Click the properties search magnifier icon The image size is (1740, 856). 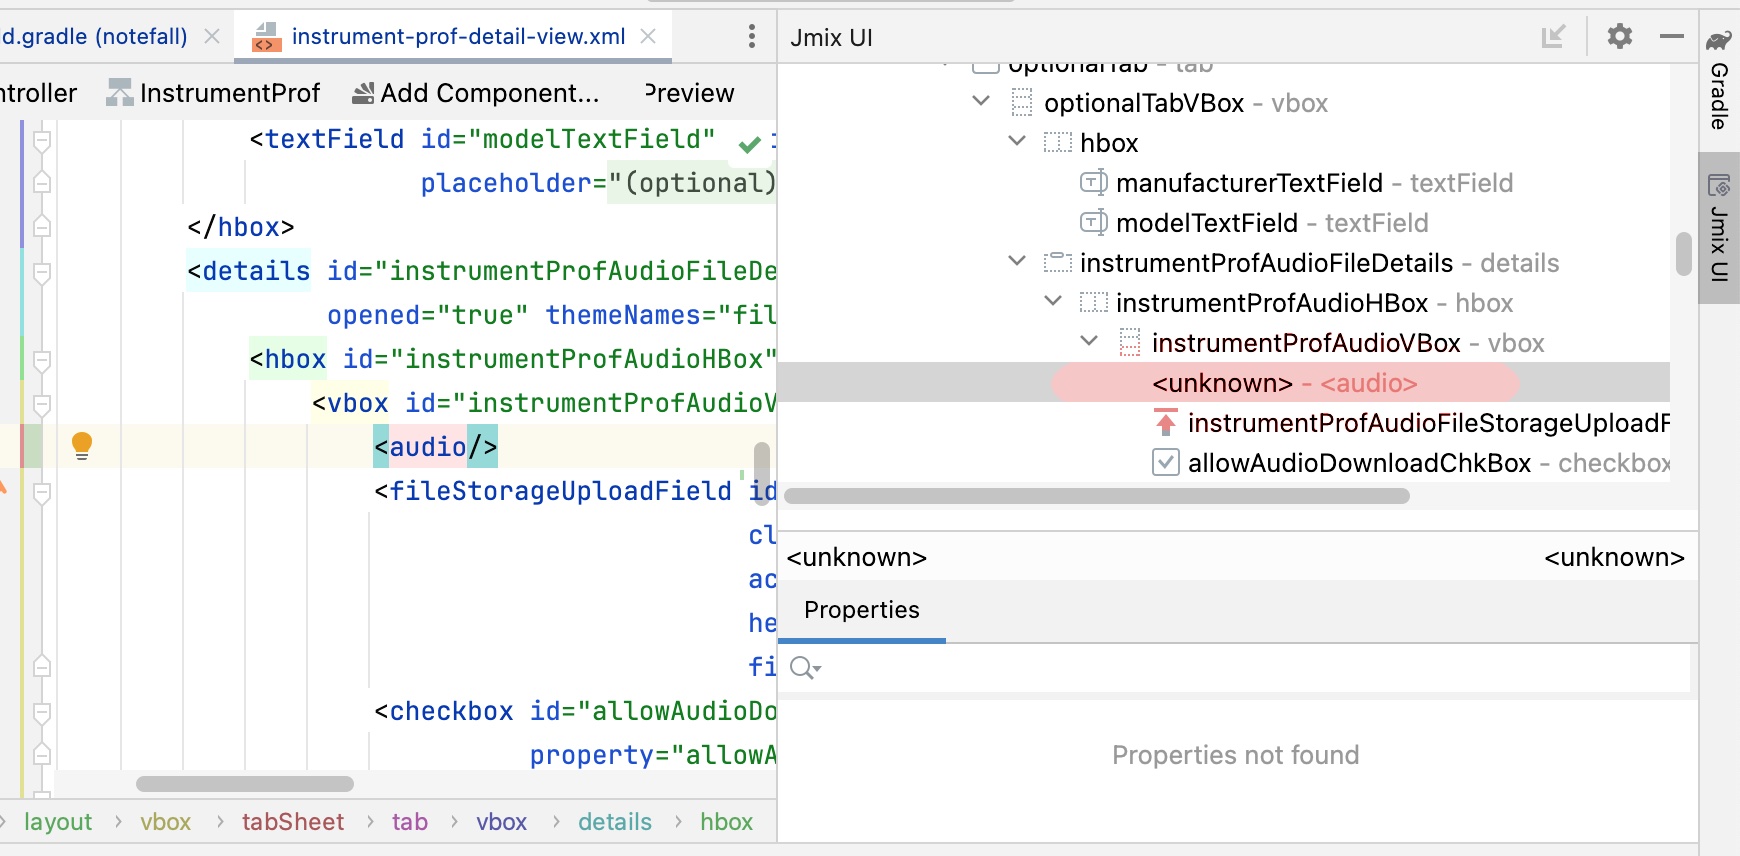coord(804,668)
